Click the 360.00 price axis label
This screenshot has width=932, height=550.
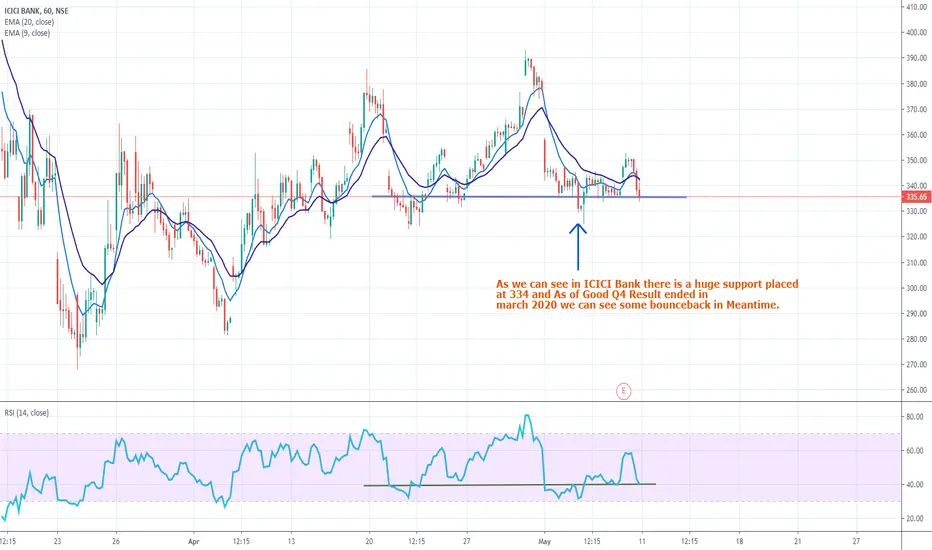[x=916, y=135]
